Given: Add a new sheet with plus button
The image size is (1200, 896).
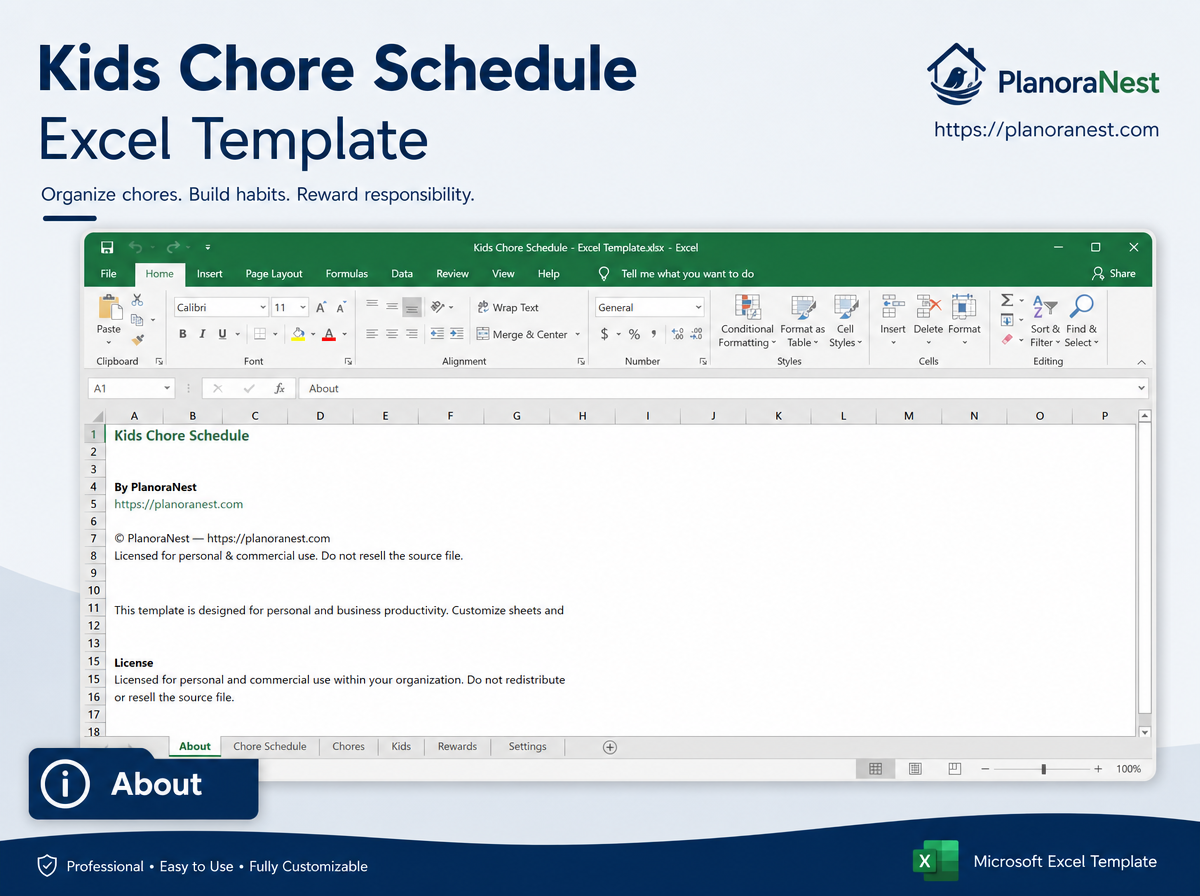Looking at the screenshot, I should point(610,747).
